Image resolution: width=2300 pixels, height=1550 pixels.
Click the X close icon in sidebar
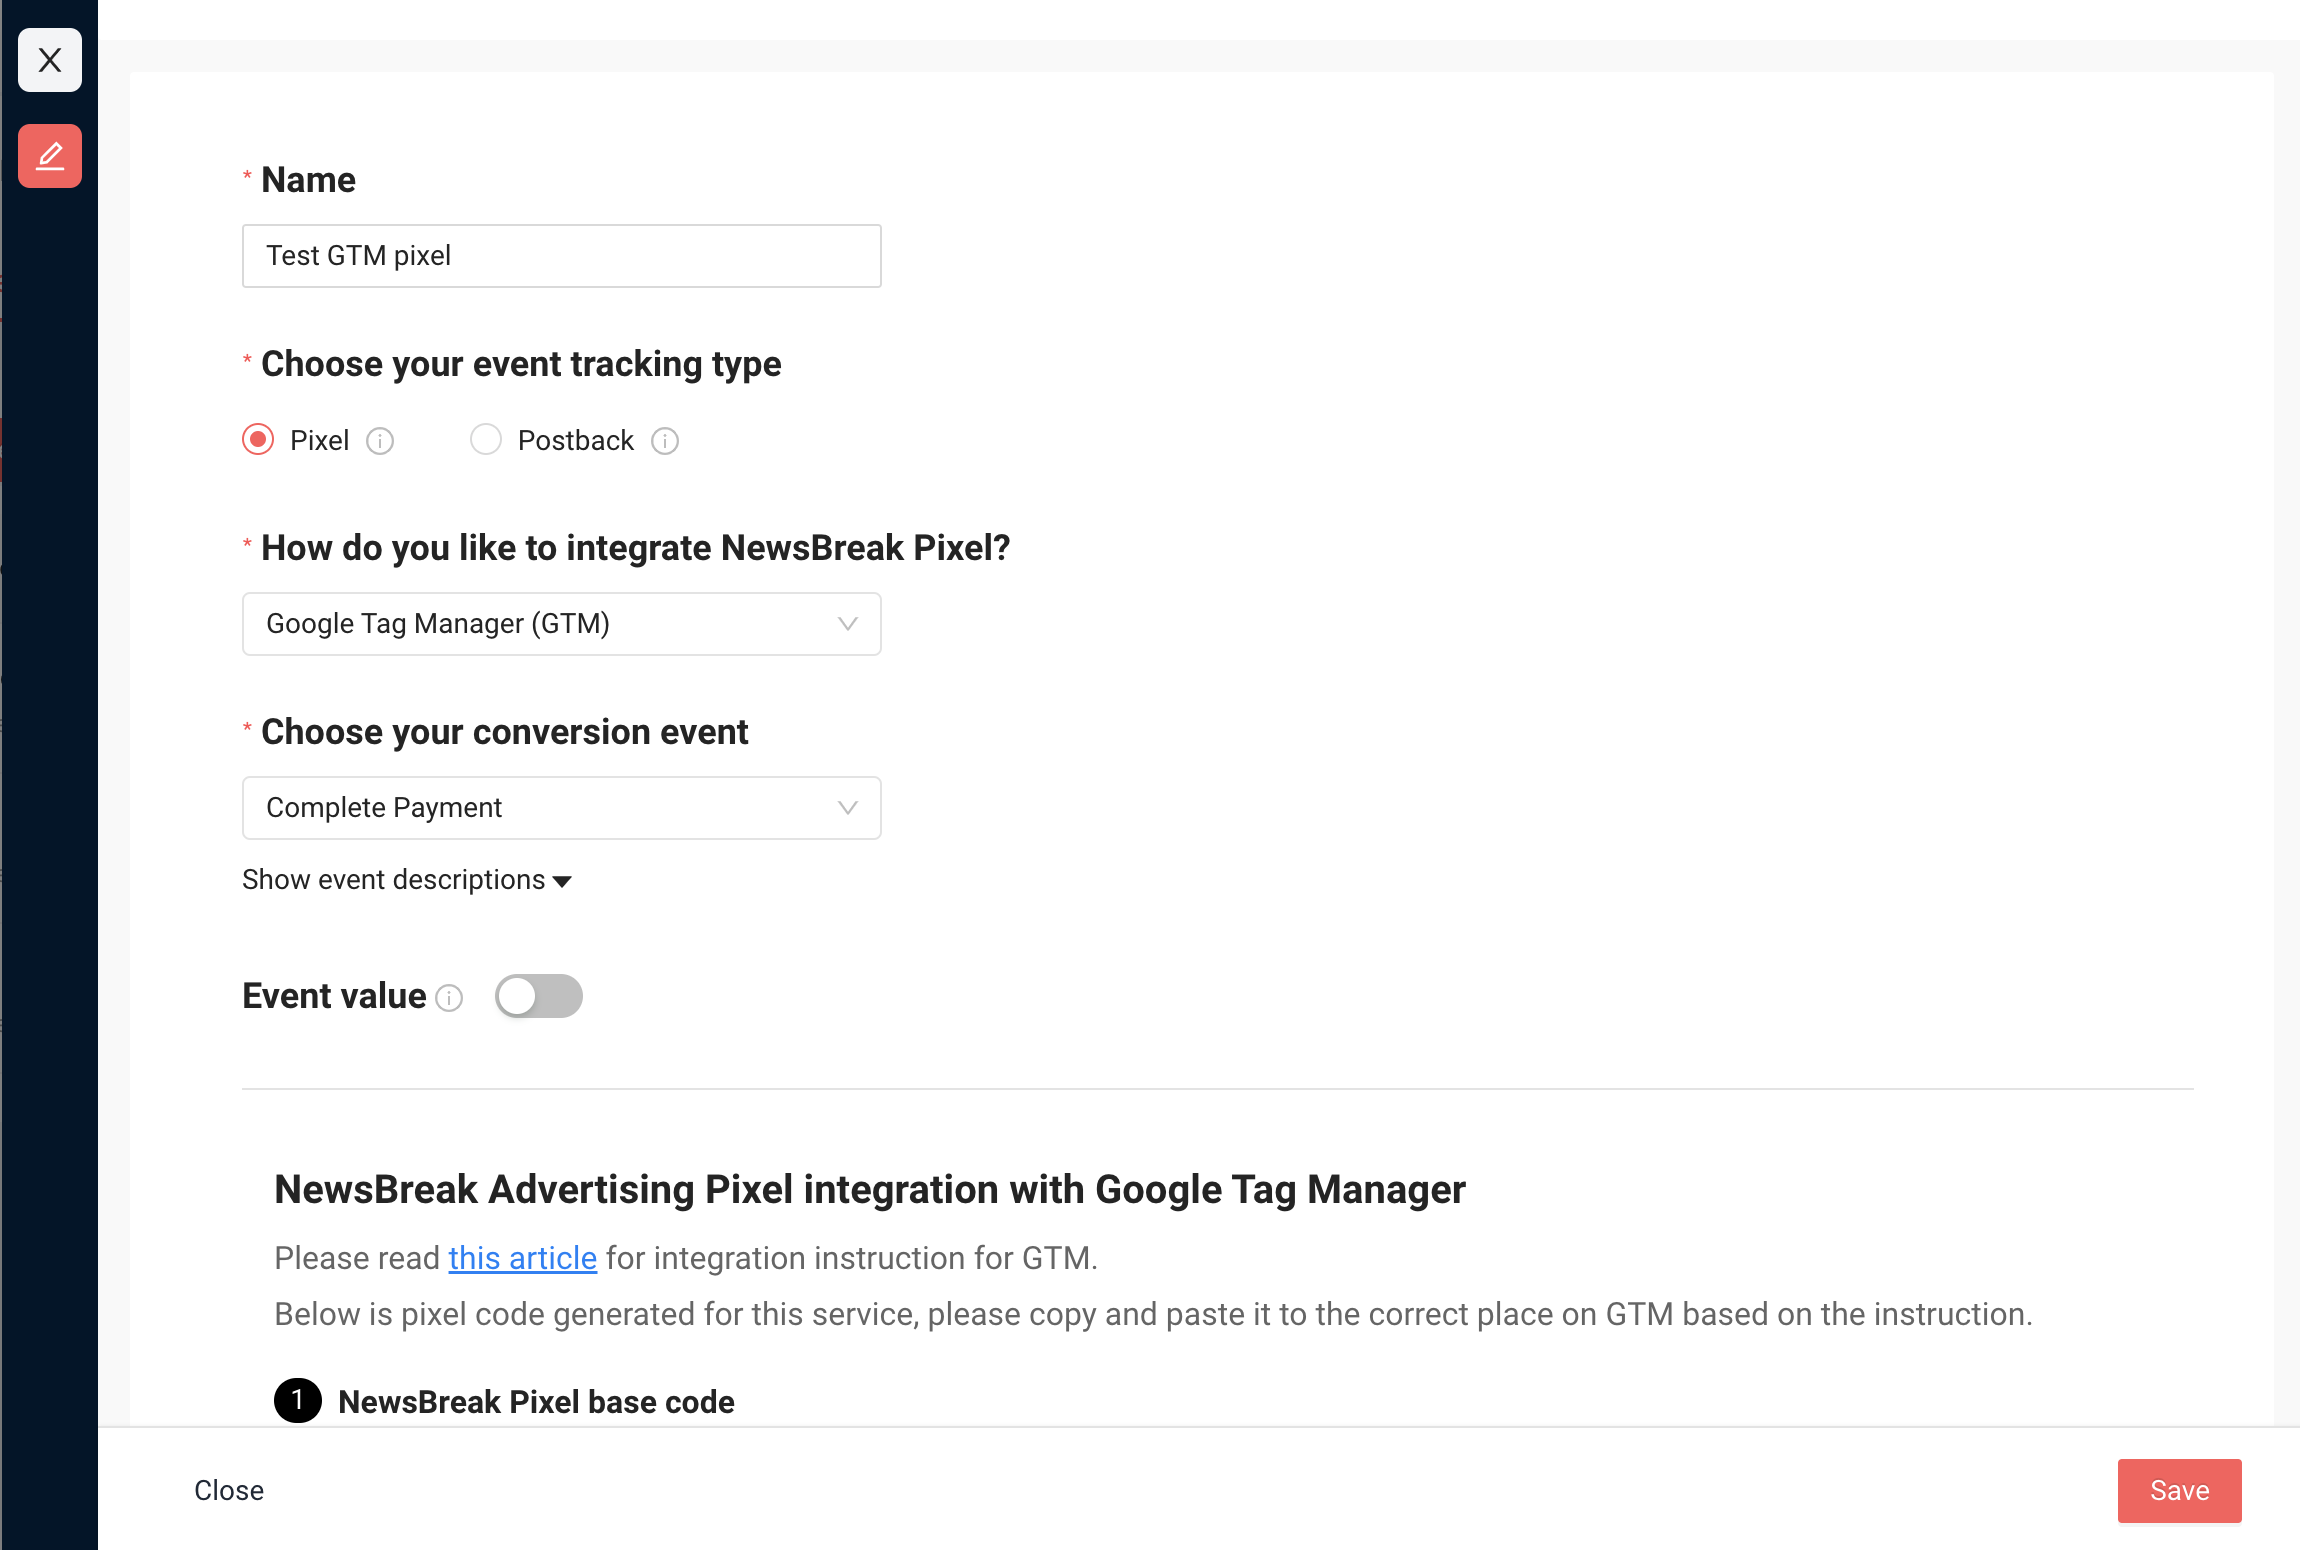click(x=50, y=60)
